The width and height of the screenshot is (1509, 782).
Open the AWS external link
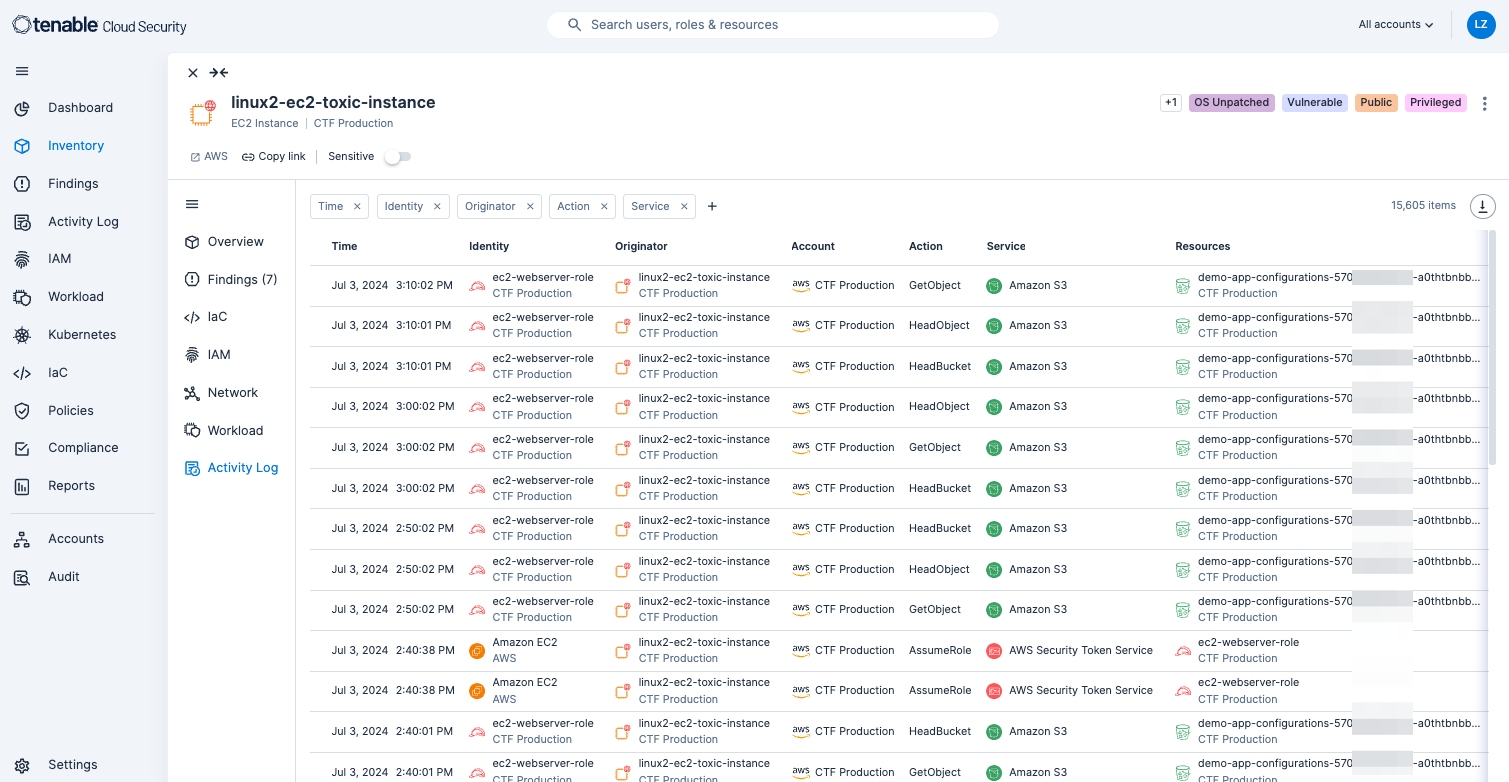[209, 157]
